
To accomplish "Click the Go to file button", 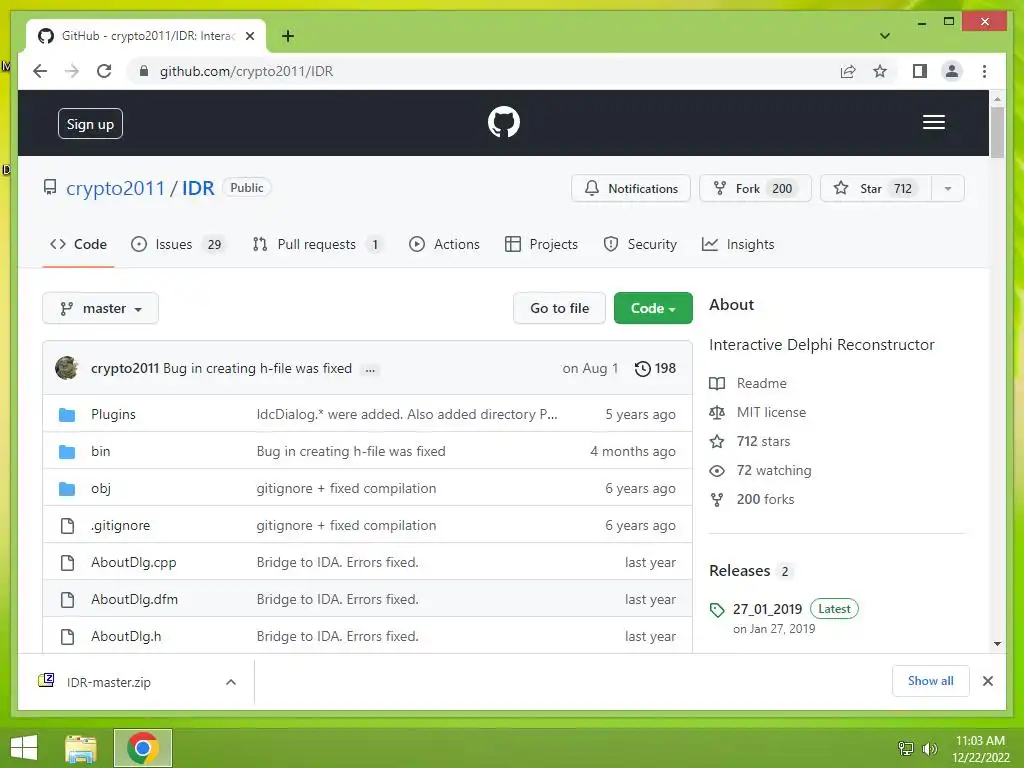I will tap(560, 308).
